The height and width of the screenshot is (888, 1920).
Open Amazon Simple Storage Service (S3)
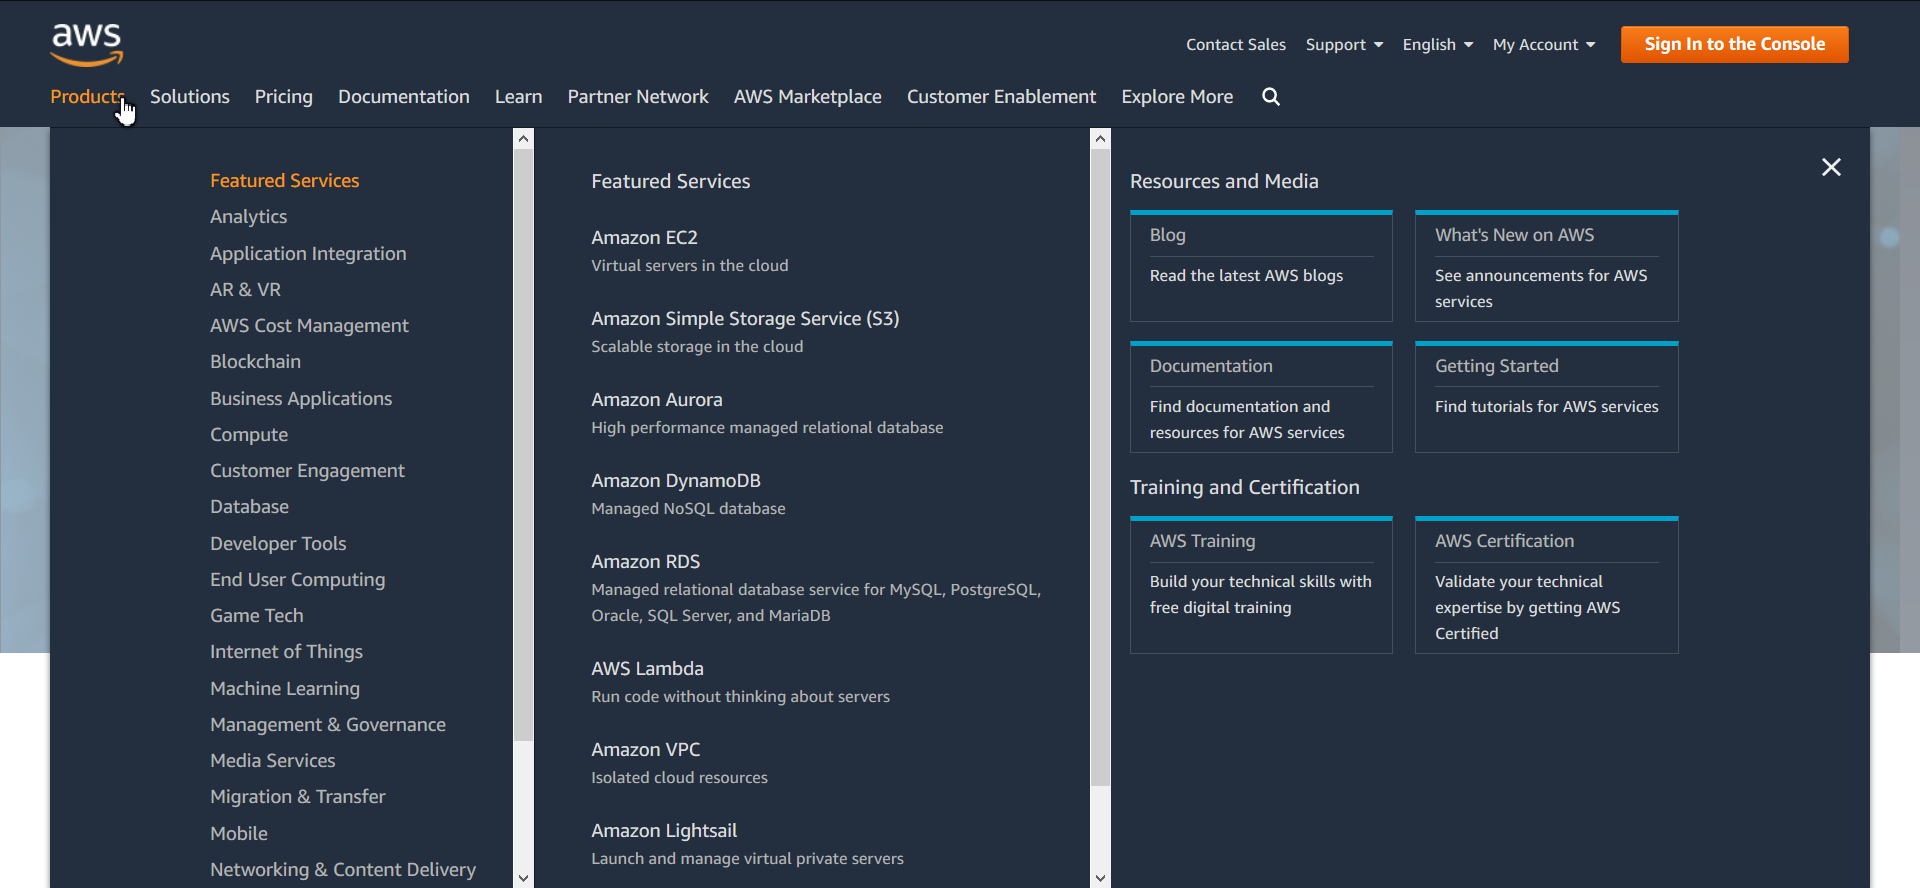[745, 318]
